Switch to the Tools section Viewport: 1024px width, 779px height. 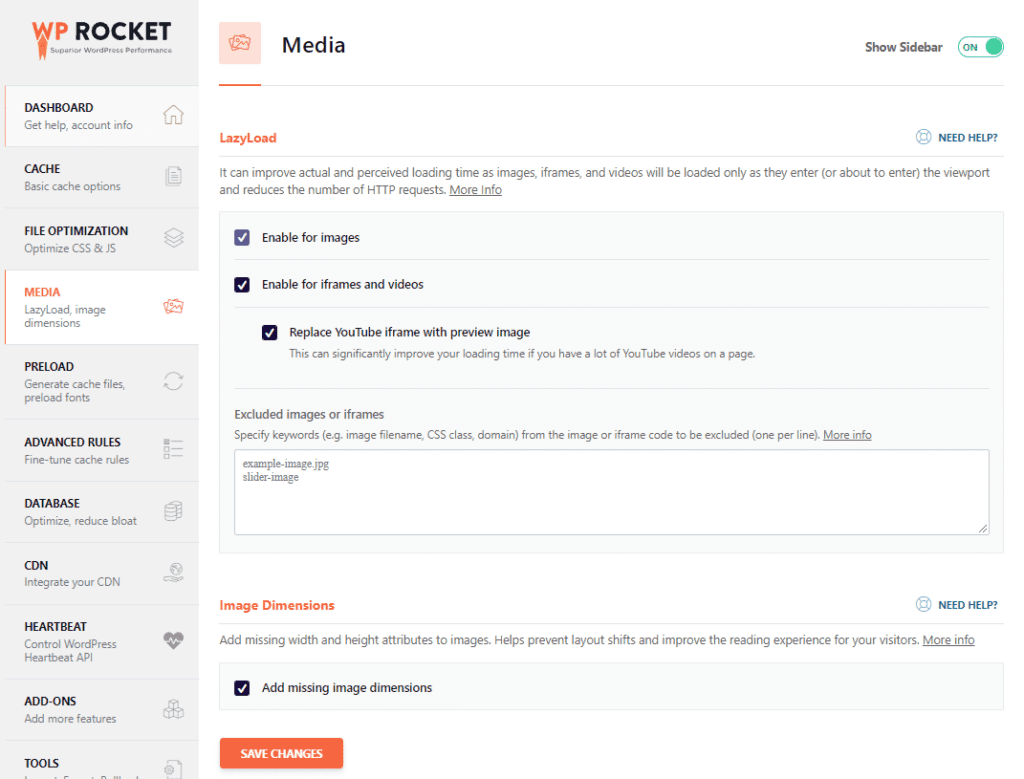tap(60, 763)
